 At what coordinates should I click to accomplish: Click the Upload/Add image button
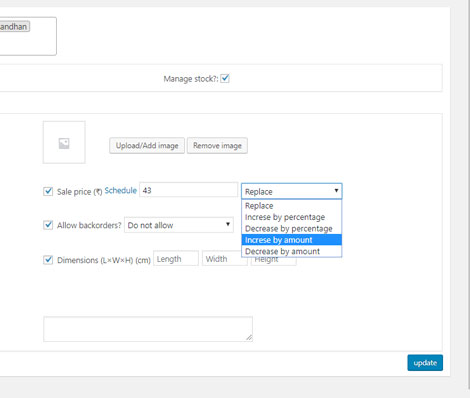pos(147,146)
